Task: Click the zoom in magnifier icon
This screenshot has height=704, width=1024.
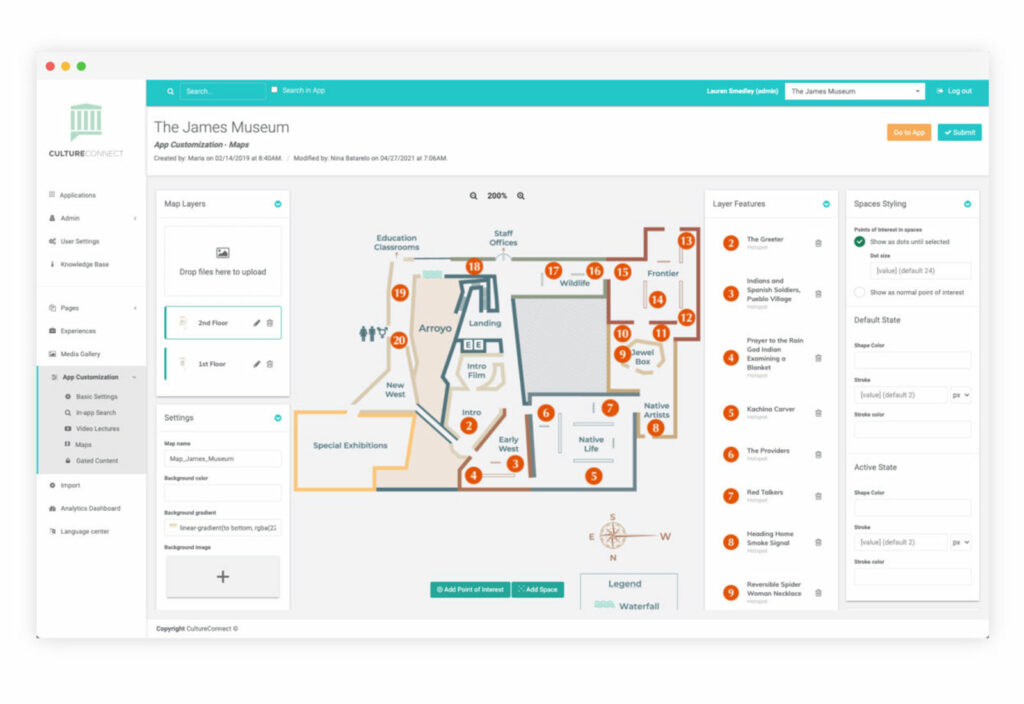Action: [521, 196]
